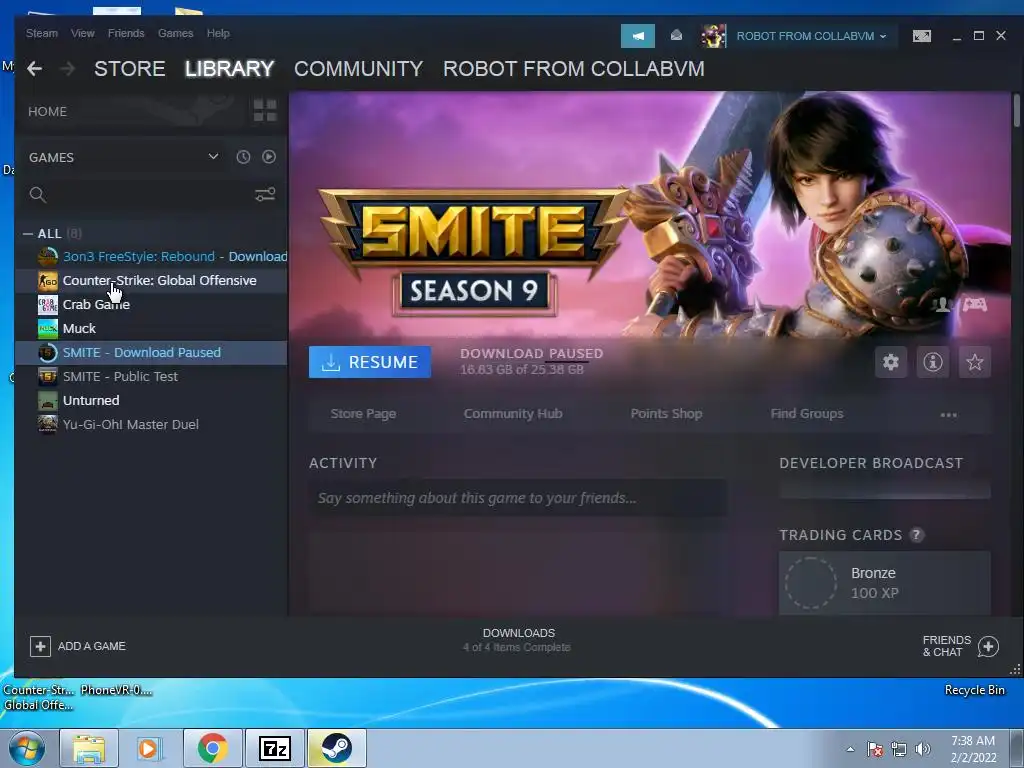This screenshot has height=768, width=1024.
Task: Click the Bronze 100 XP trading card badge
Action: click(884, 583)
